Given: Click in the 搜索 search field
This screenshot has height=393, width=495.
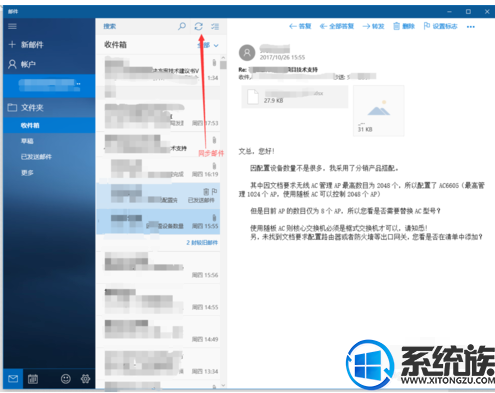Looking at the screenshot, I should point(138,26).
